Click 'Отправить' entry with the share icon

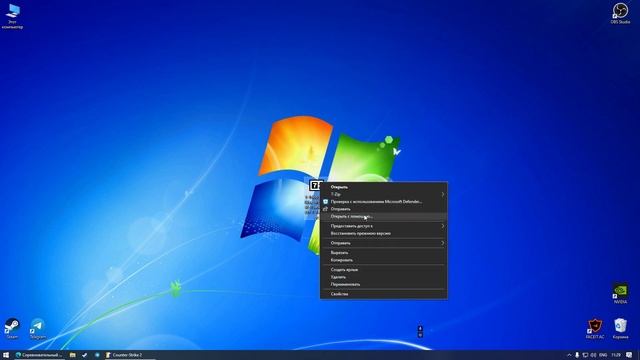(x=383, y=209)
